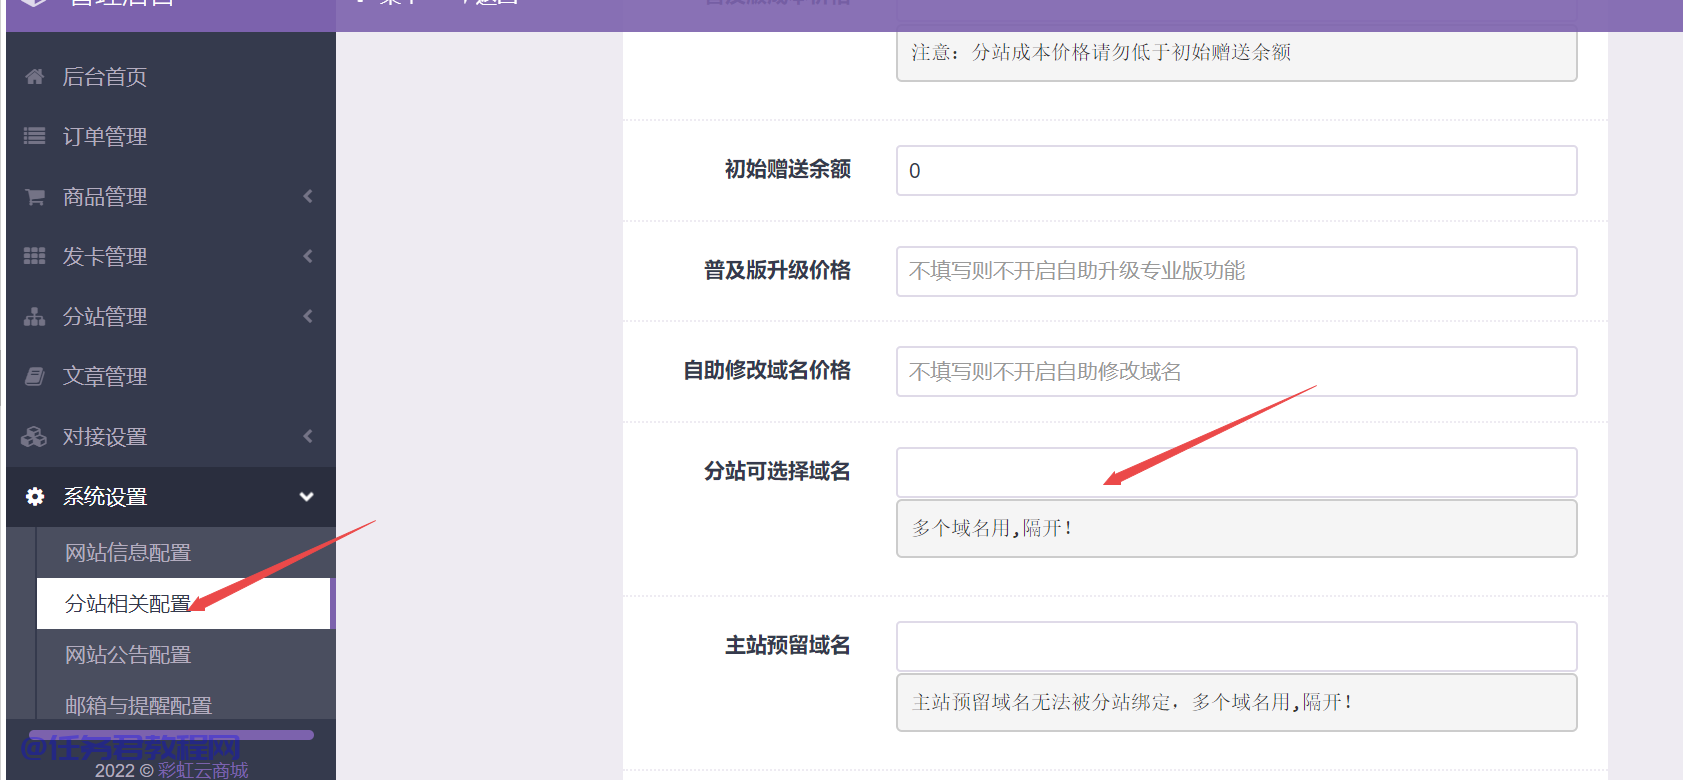Click the book icon beside 文章管理

[34, 377]
